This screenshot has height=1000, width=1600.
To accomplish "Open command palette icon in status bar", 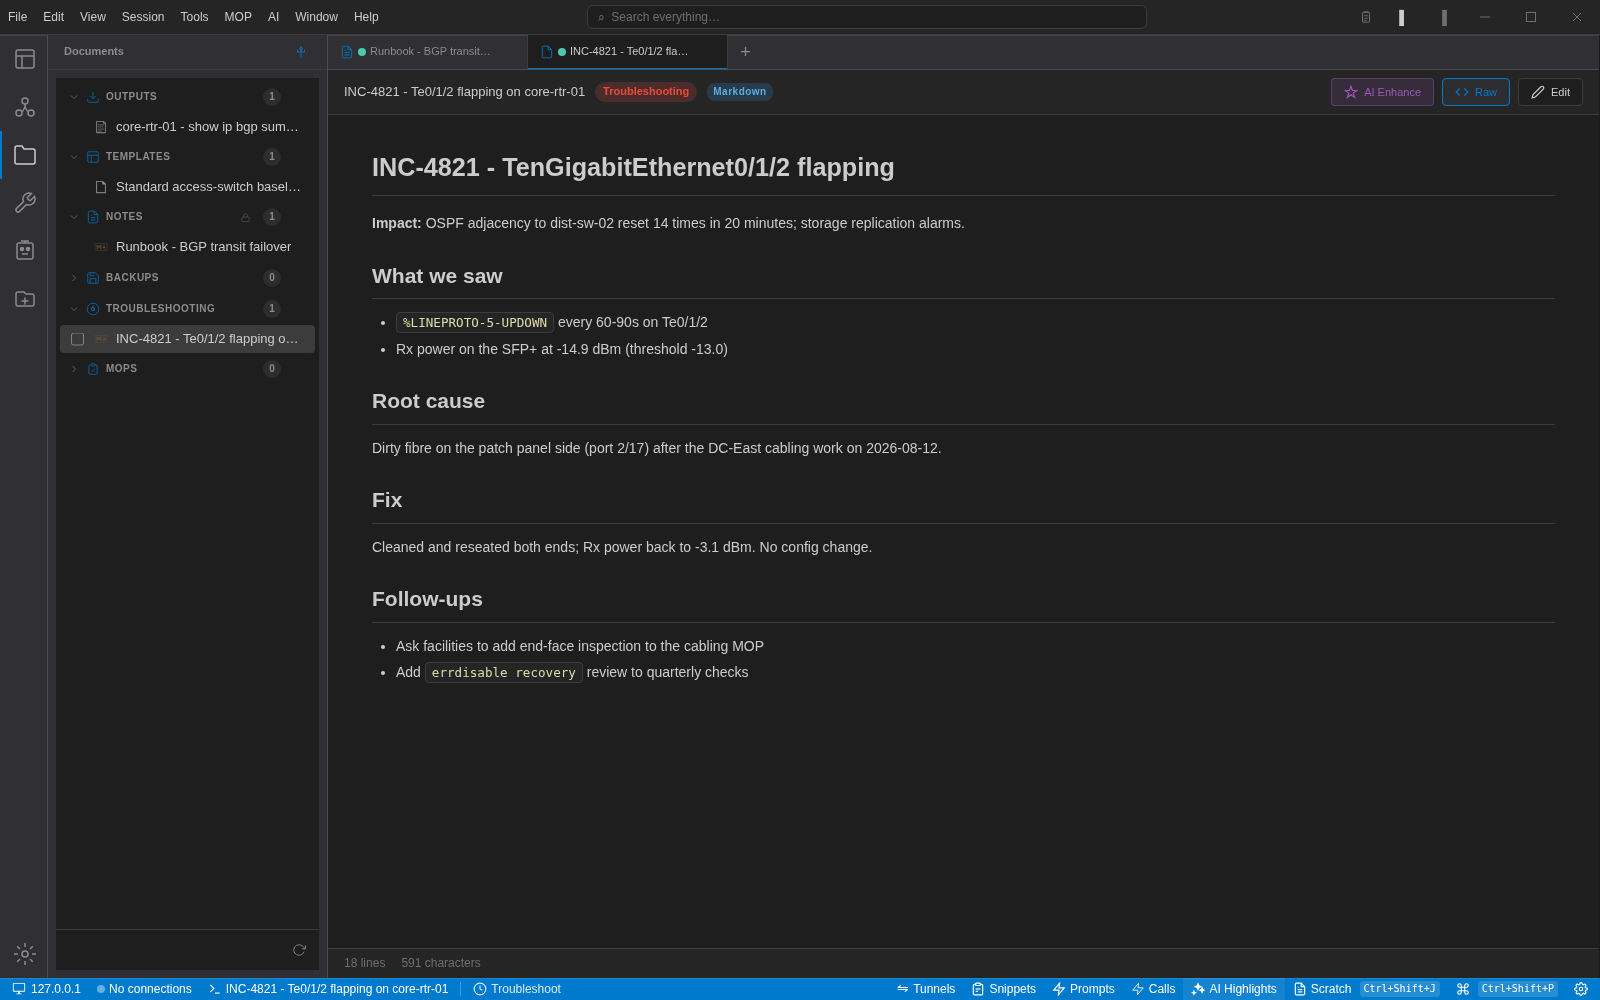I will tap(1463, 989).
